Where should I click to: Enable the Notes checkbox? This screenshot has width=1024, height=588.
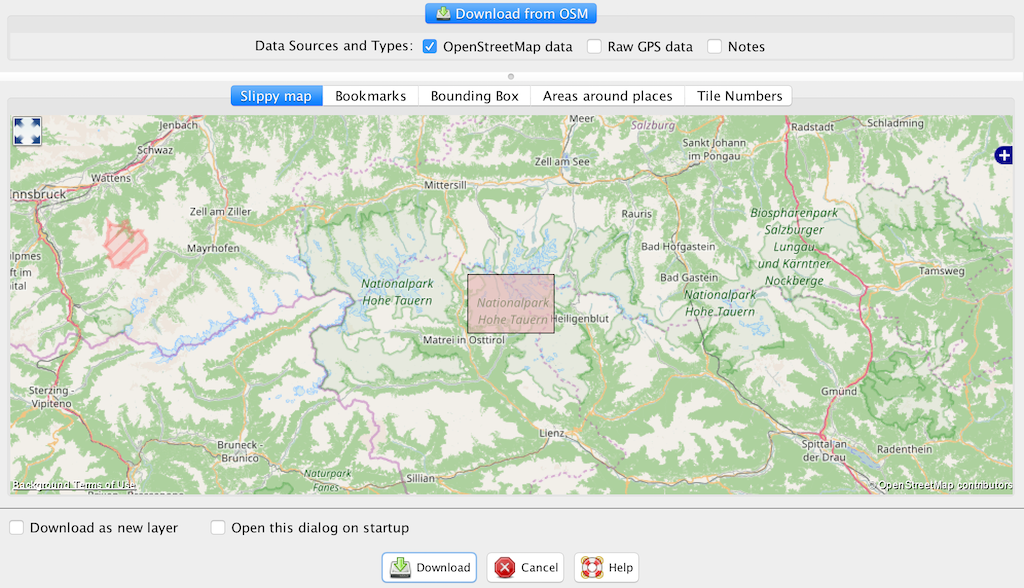coord(714,46)
